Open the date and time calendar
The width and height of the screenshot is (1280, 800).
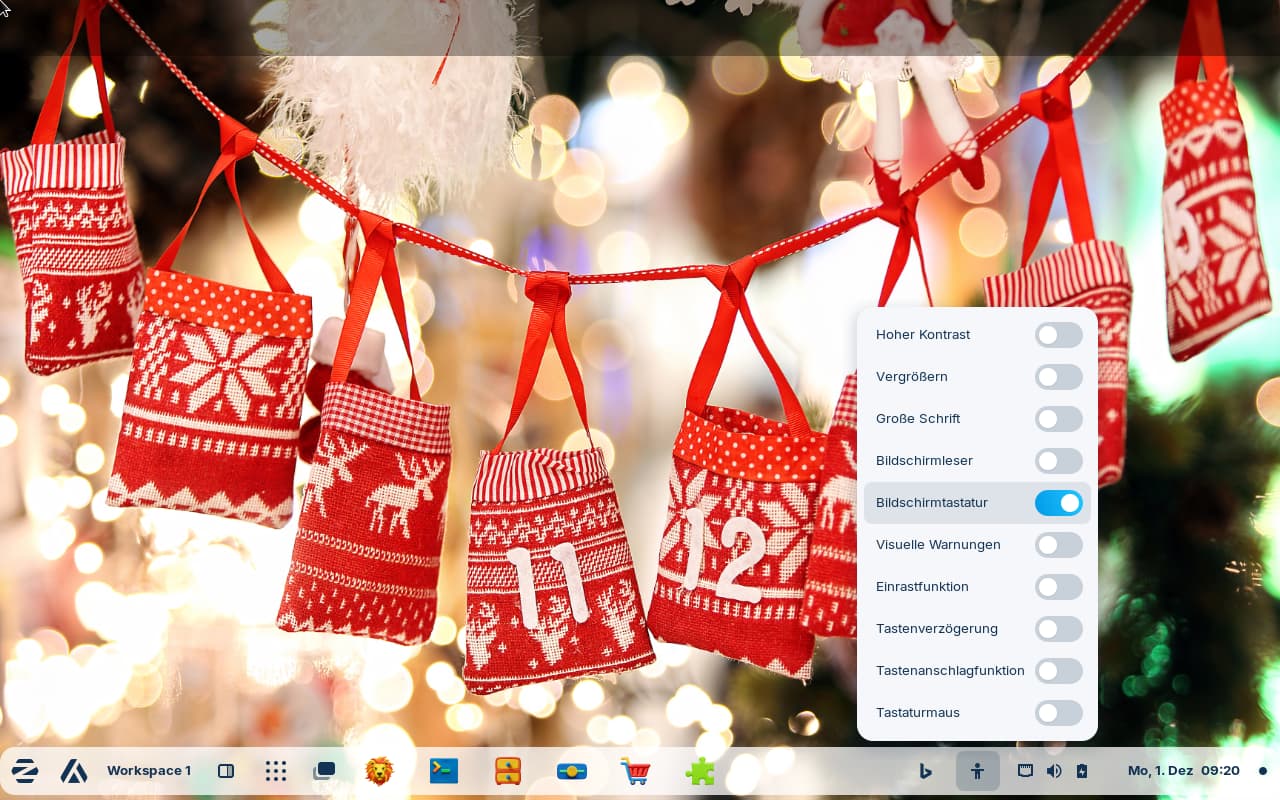tap(1183, 771)
